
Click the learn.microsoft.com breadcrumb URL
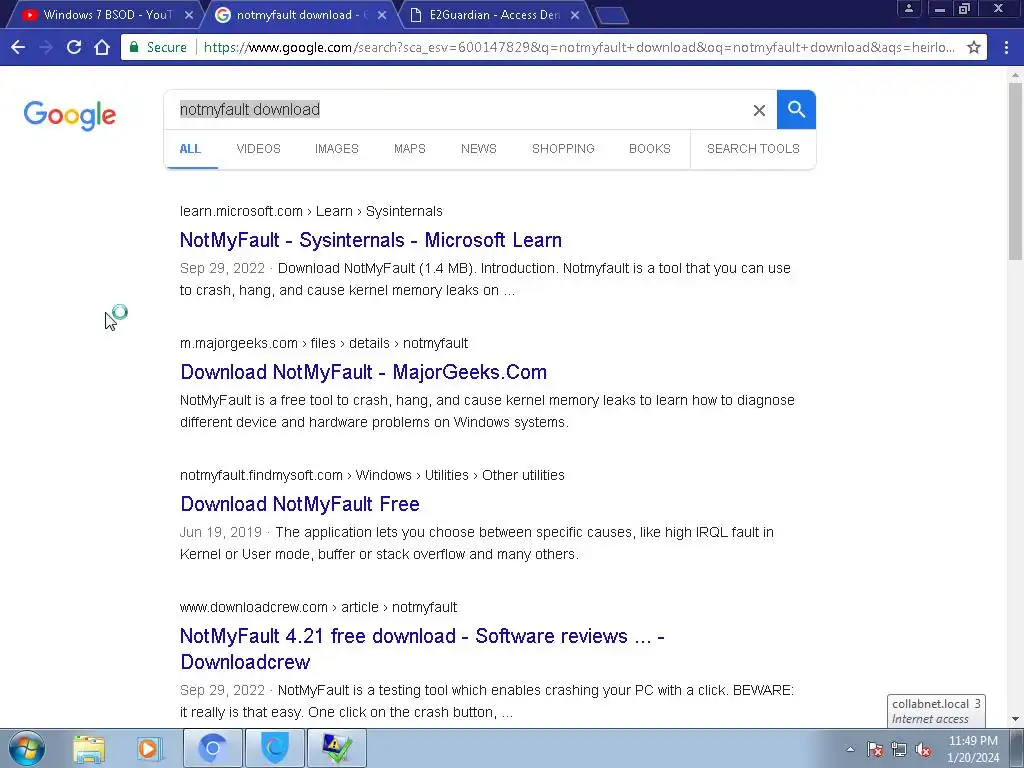click(311, 212)
